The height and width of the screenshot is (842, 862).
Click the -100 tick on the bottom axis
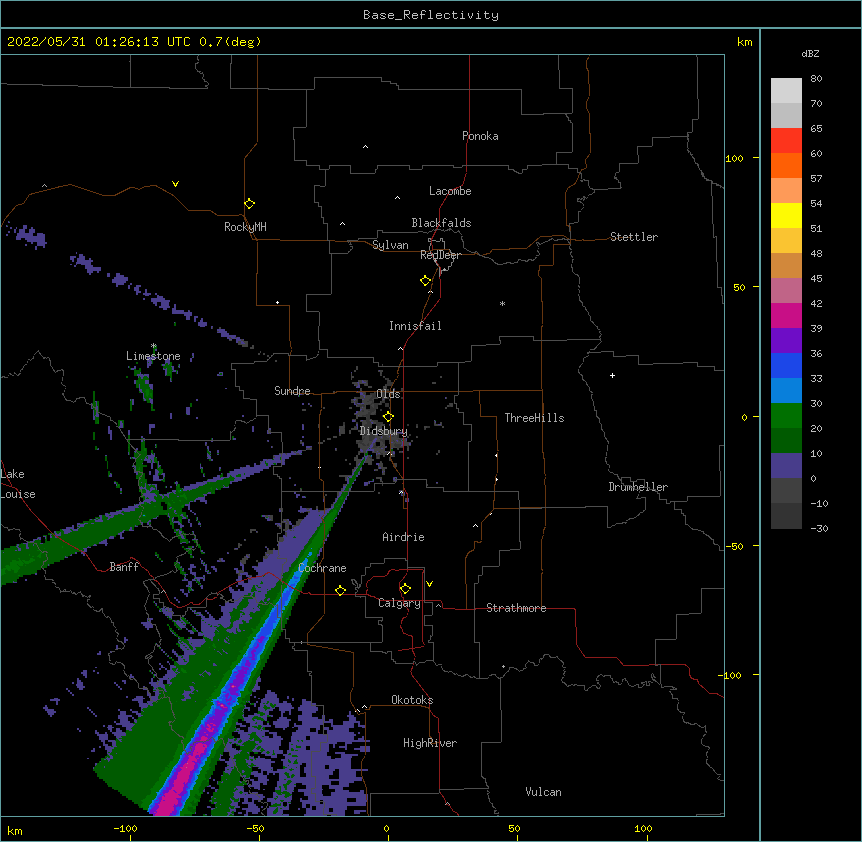(125, 828)
